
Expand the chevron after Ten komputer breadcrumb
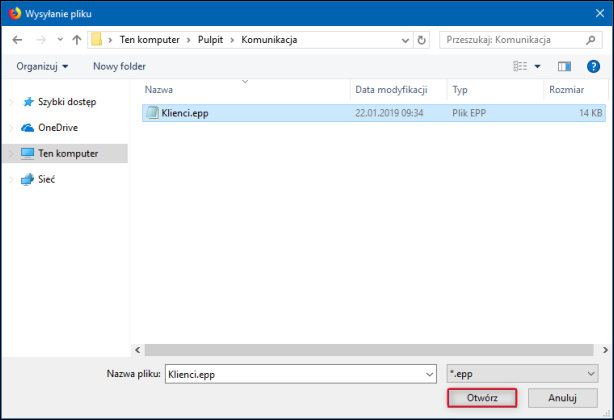coord(189,40)
